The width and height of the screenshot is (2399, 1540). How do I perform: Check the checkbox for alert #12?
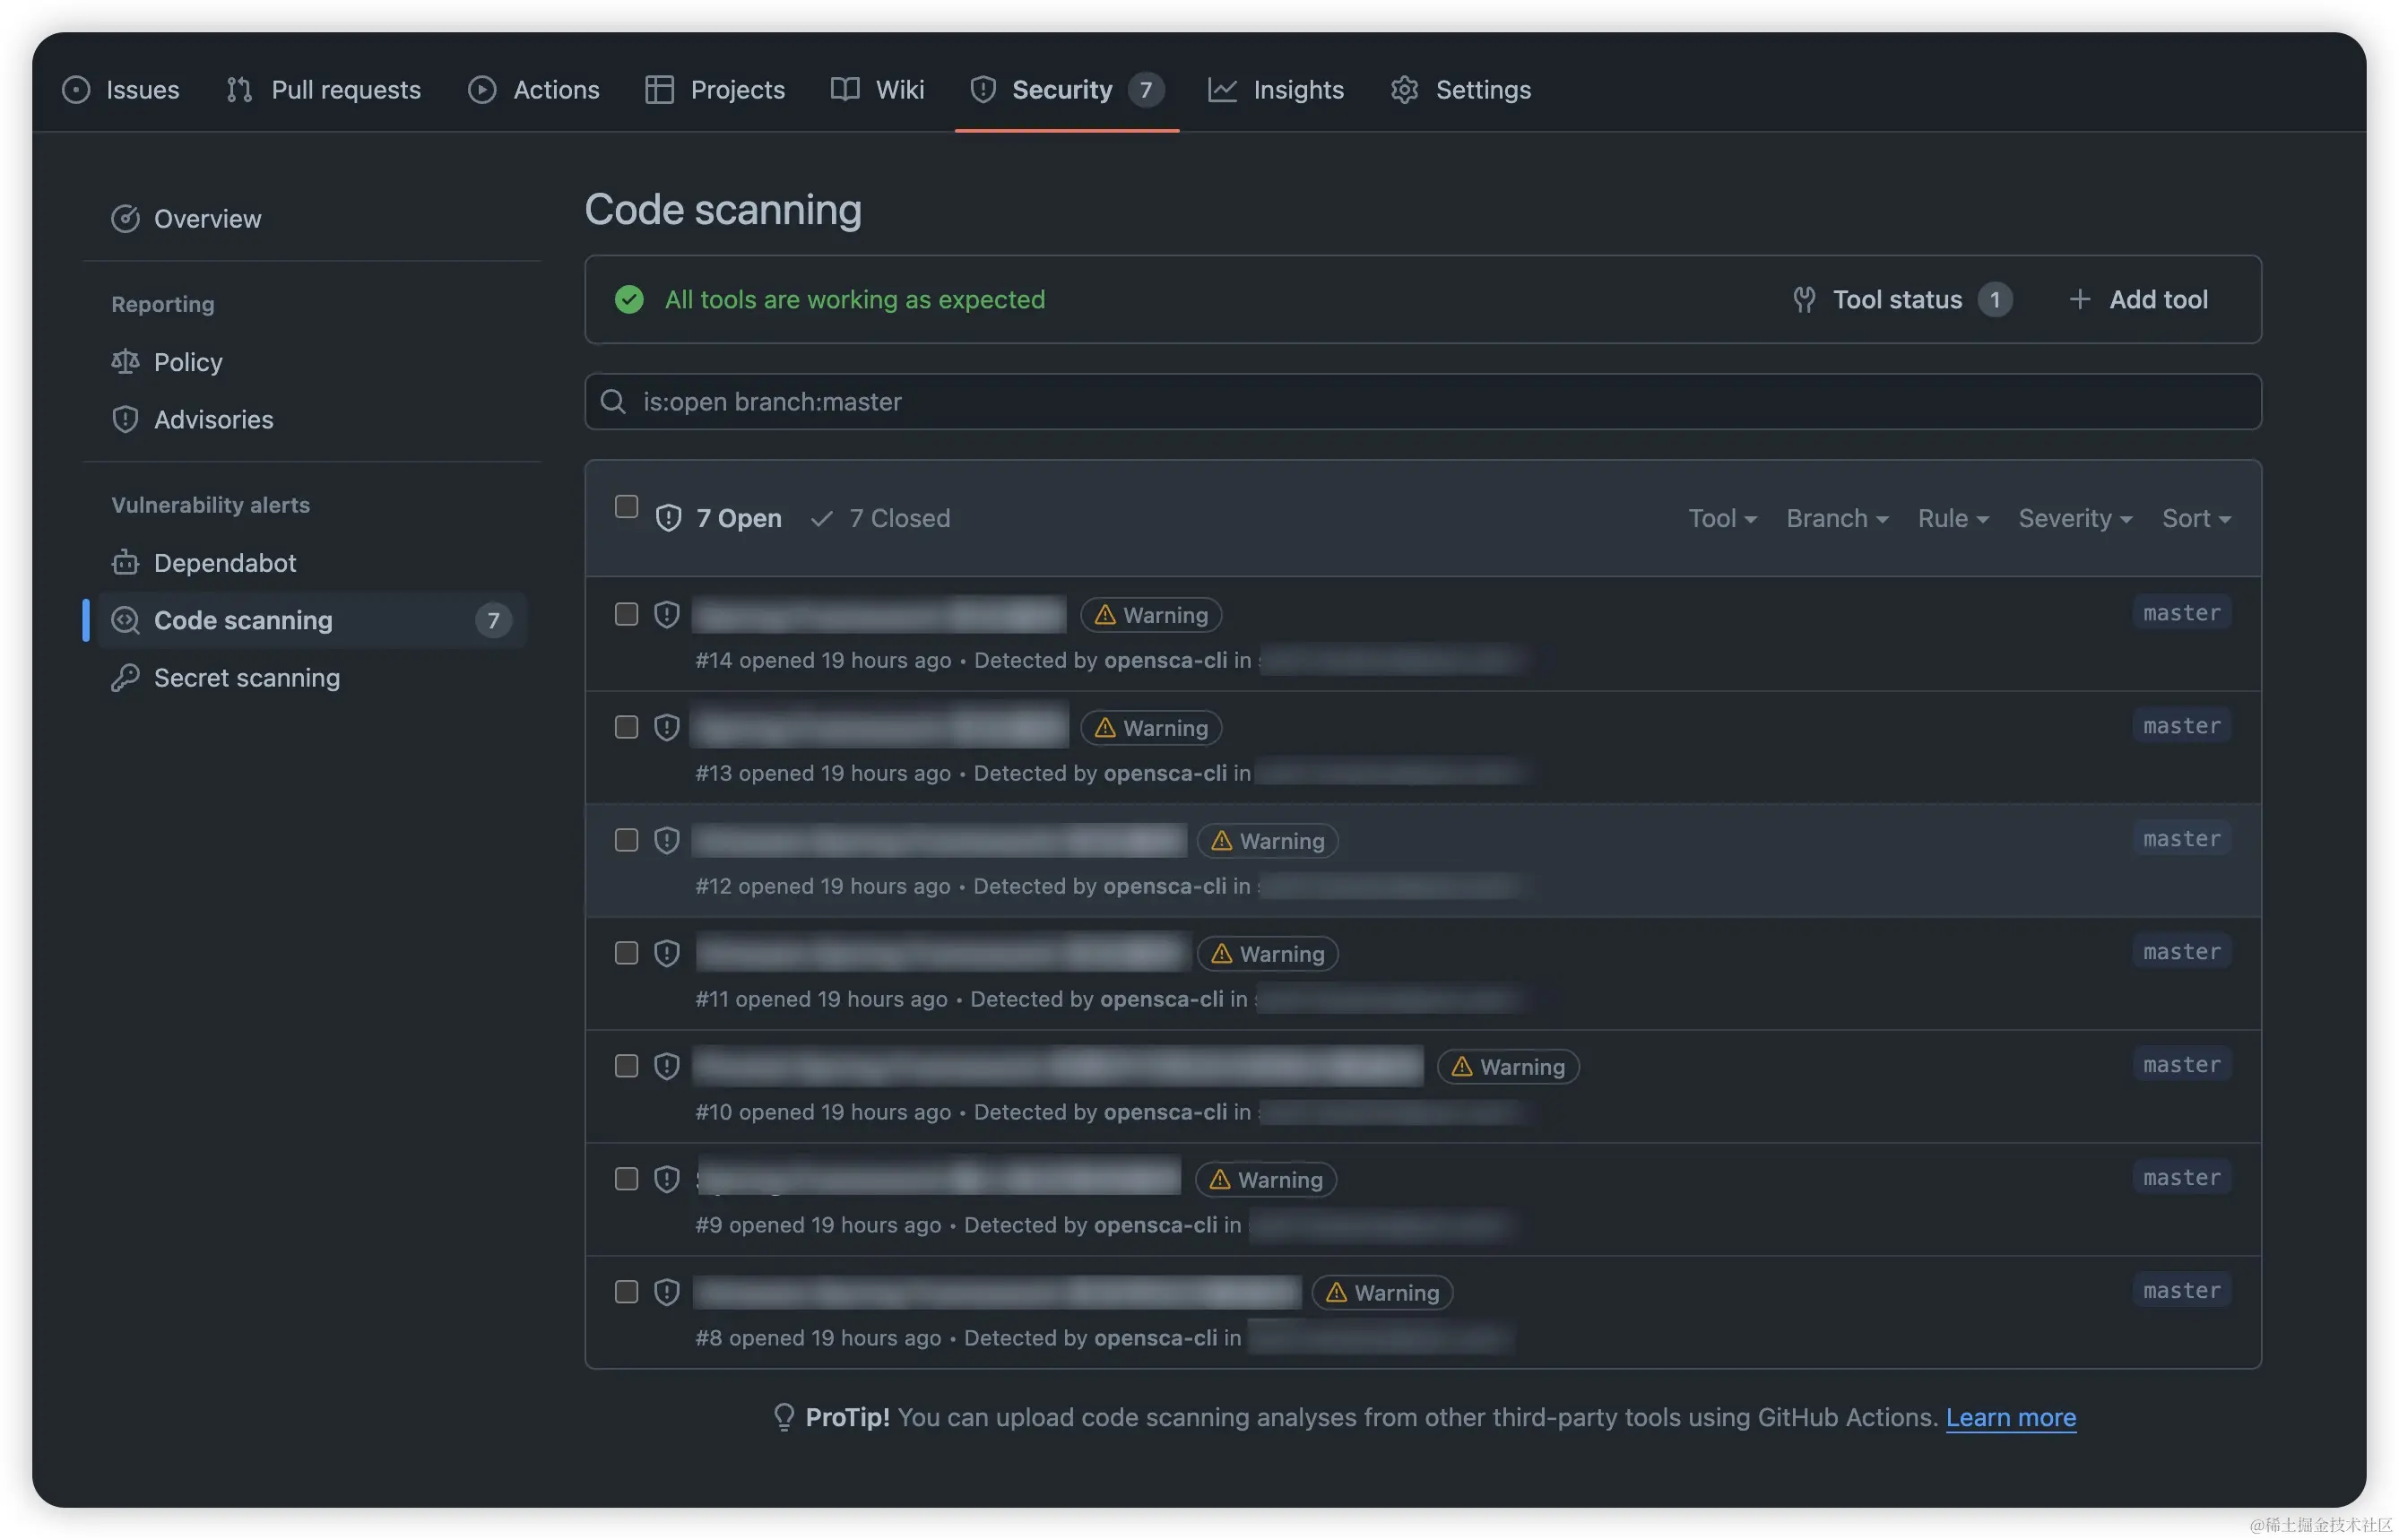coord(626,841)
